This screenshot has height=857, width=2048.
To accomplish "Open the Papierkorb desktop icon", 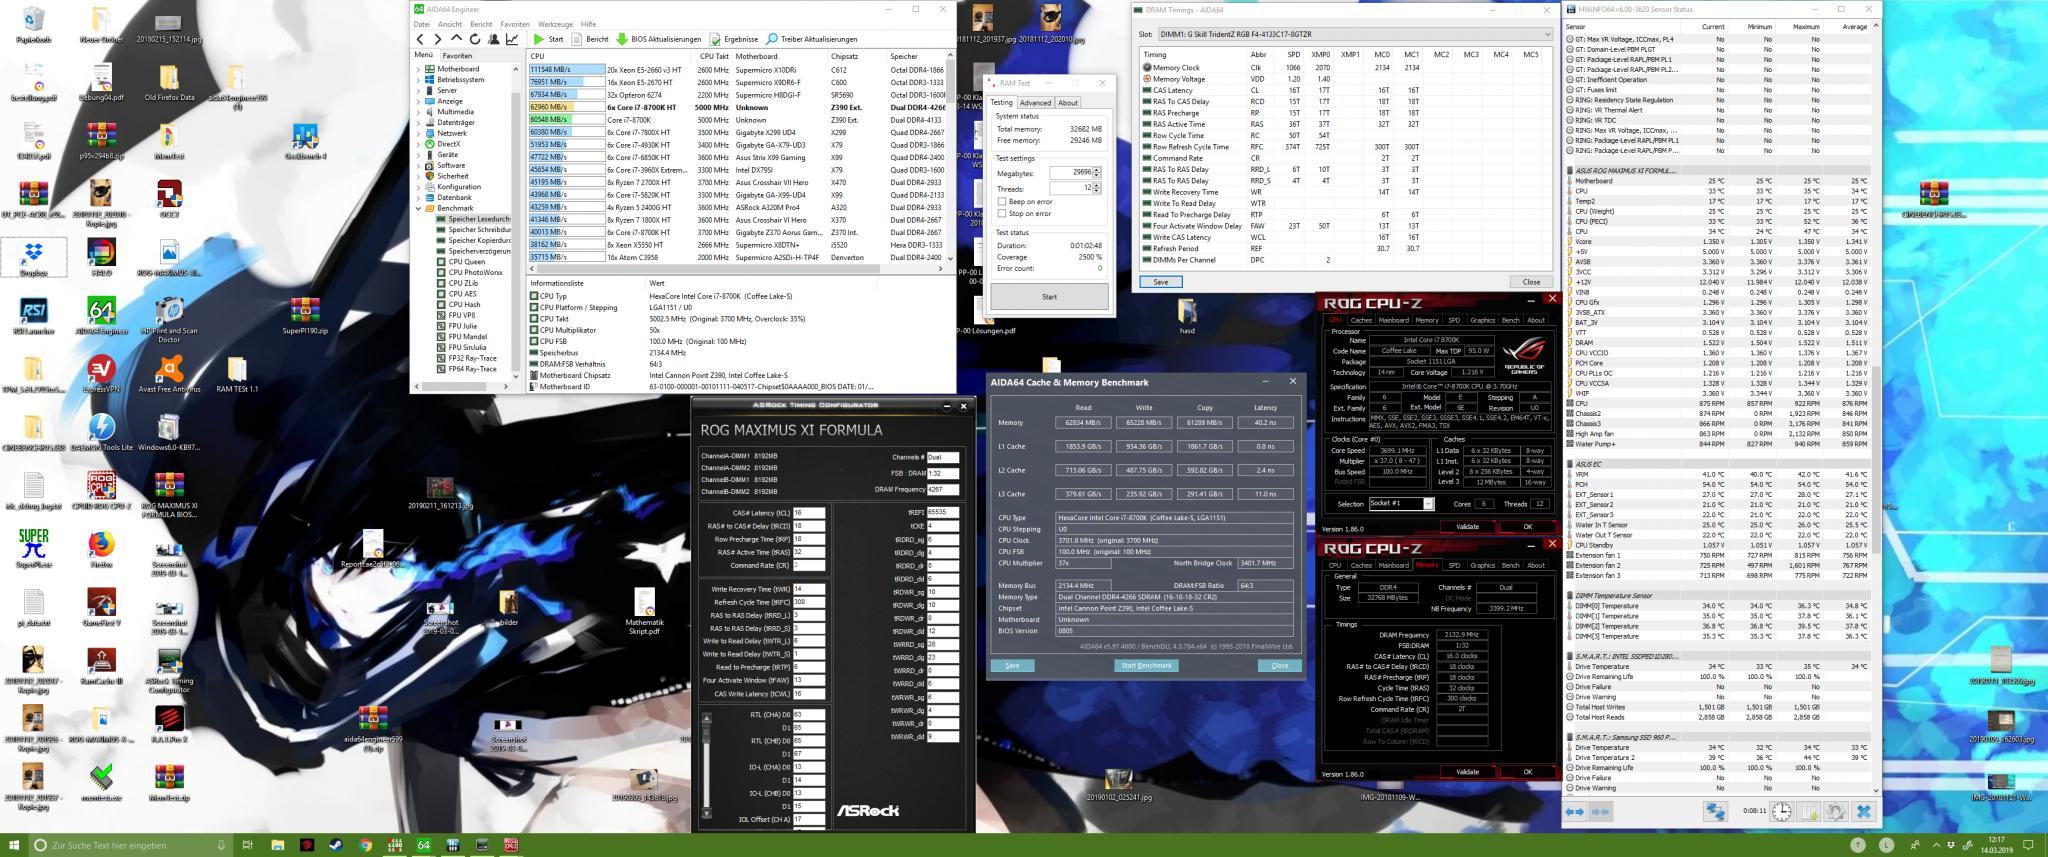I will tap(33, 25).
